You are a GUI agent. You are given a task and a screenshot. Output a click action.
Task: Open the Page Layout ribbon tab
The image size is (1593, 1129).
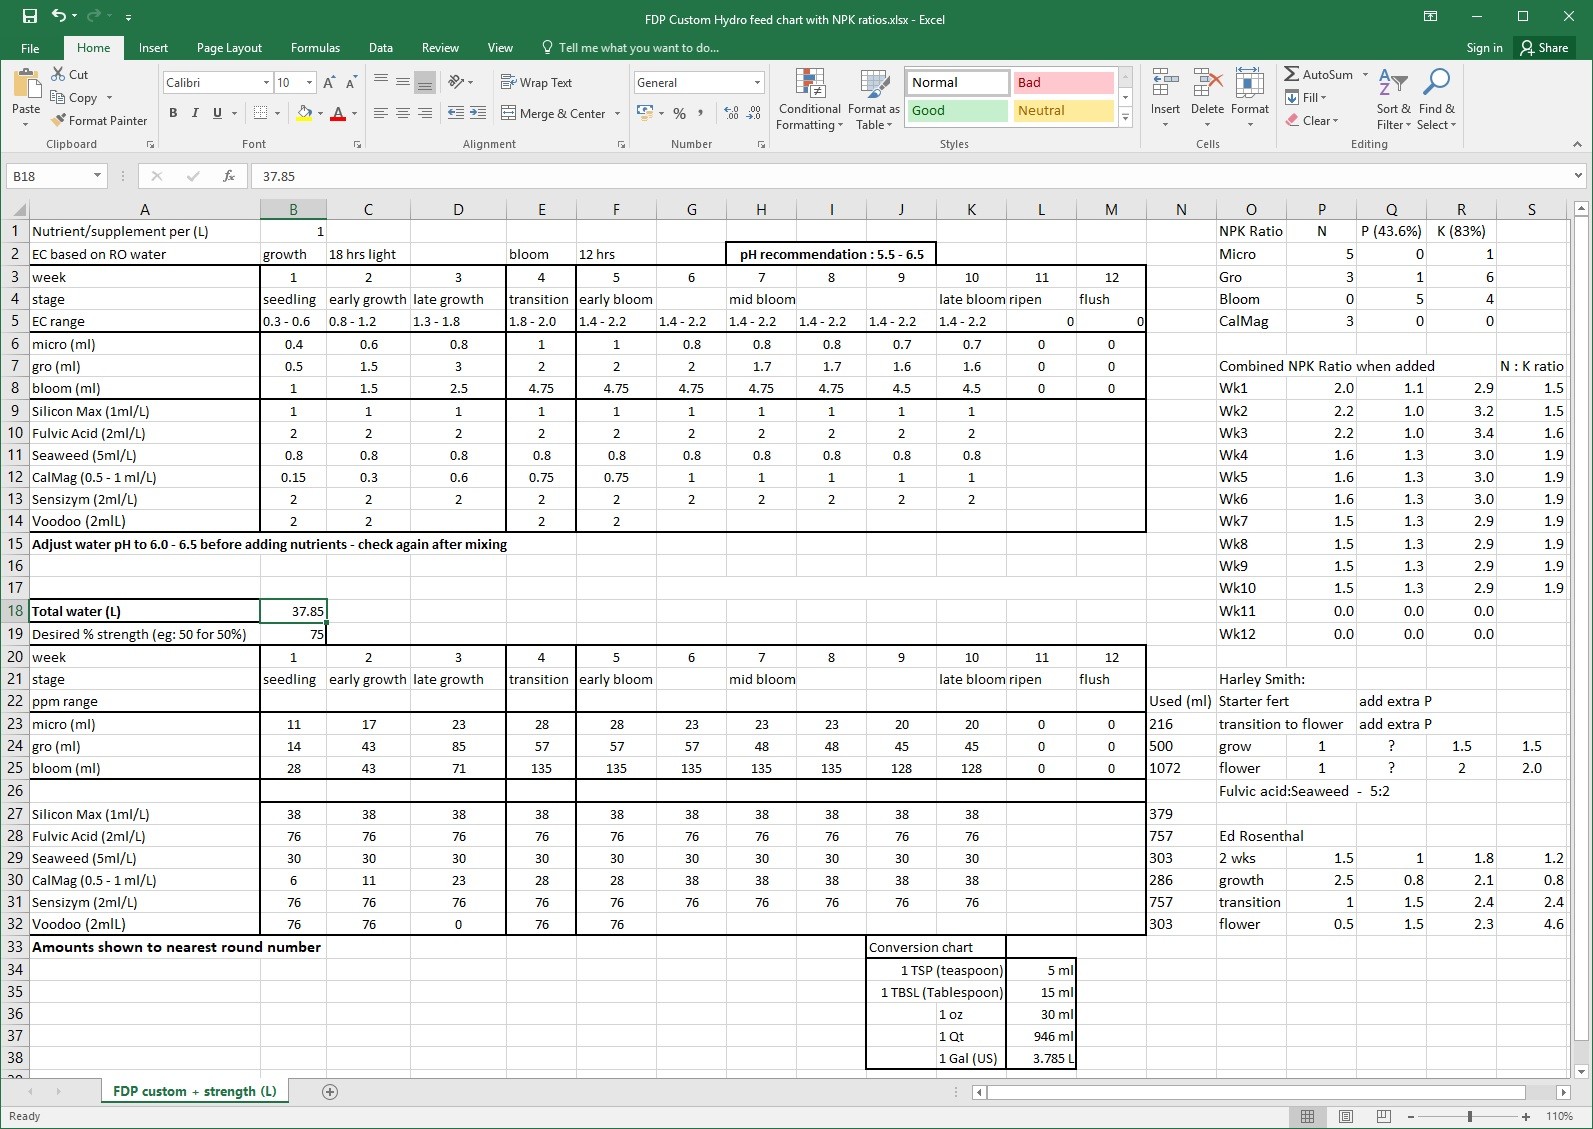point(229,48)
